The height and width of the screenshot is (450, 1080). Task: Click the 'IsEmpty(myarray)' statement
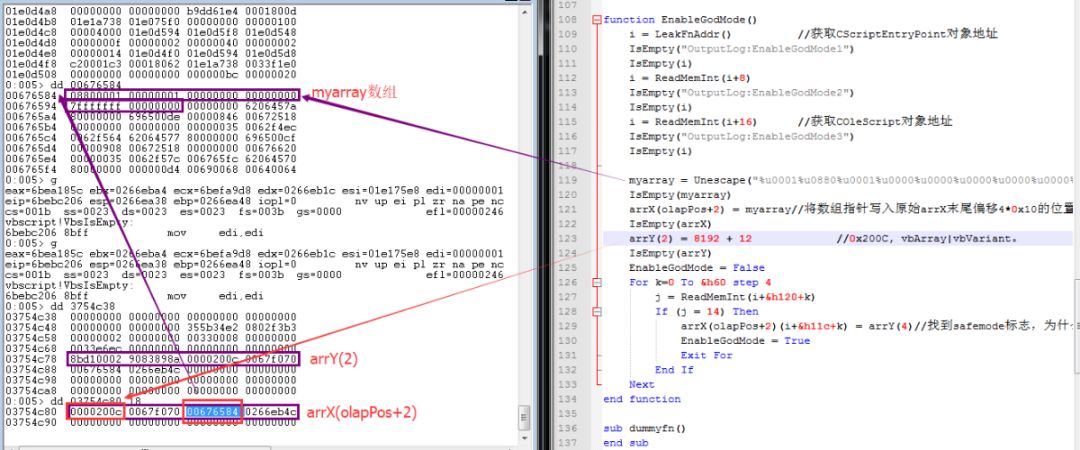tap(679, 194)
